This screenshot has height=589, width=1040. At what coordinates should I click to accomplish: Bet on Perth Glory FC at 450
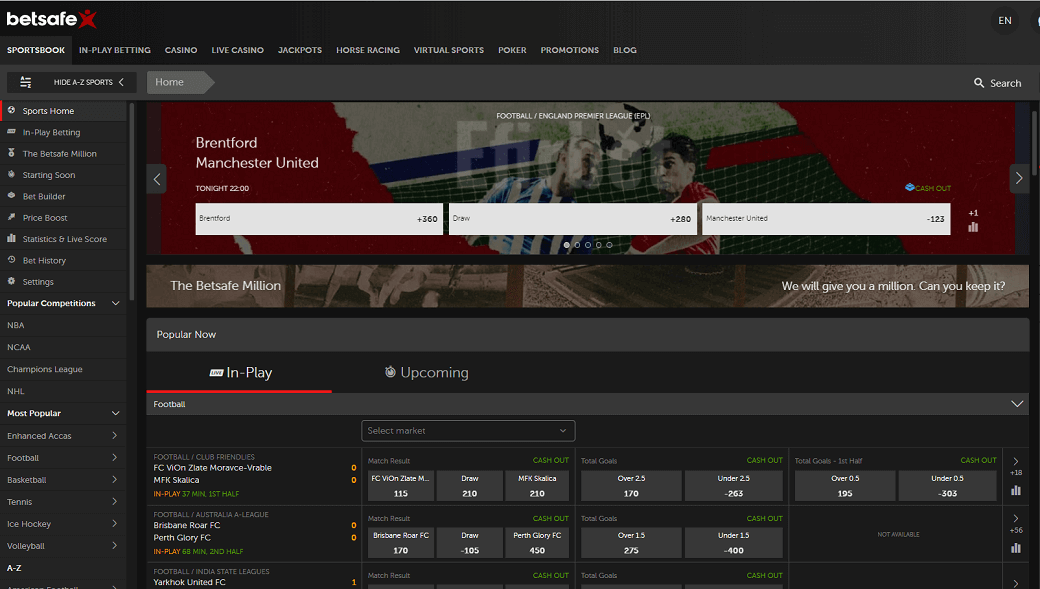point(537,543)
